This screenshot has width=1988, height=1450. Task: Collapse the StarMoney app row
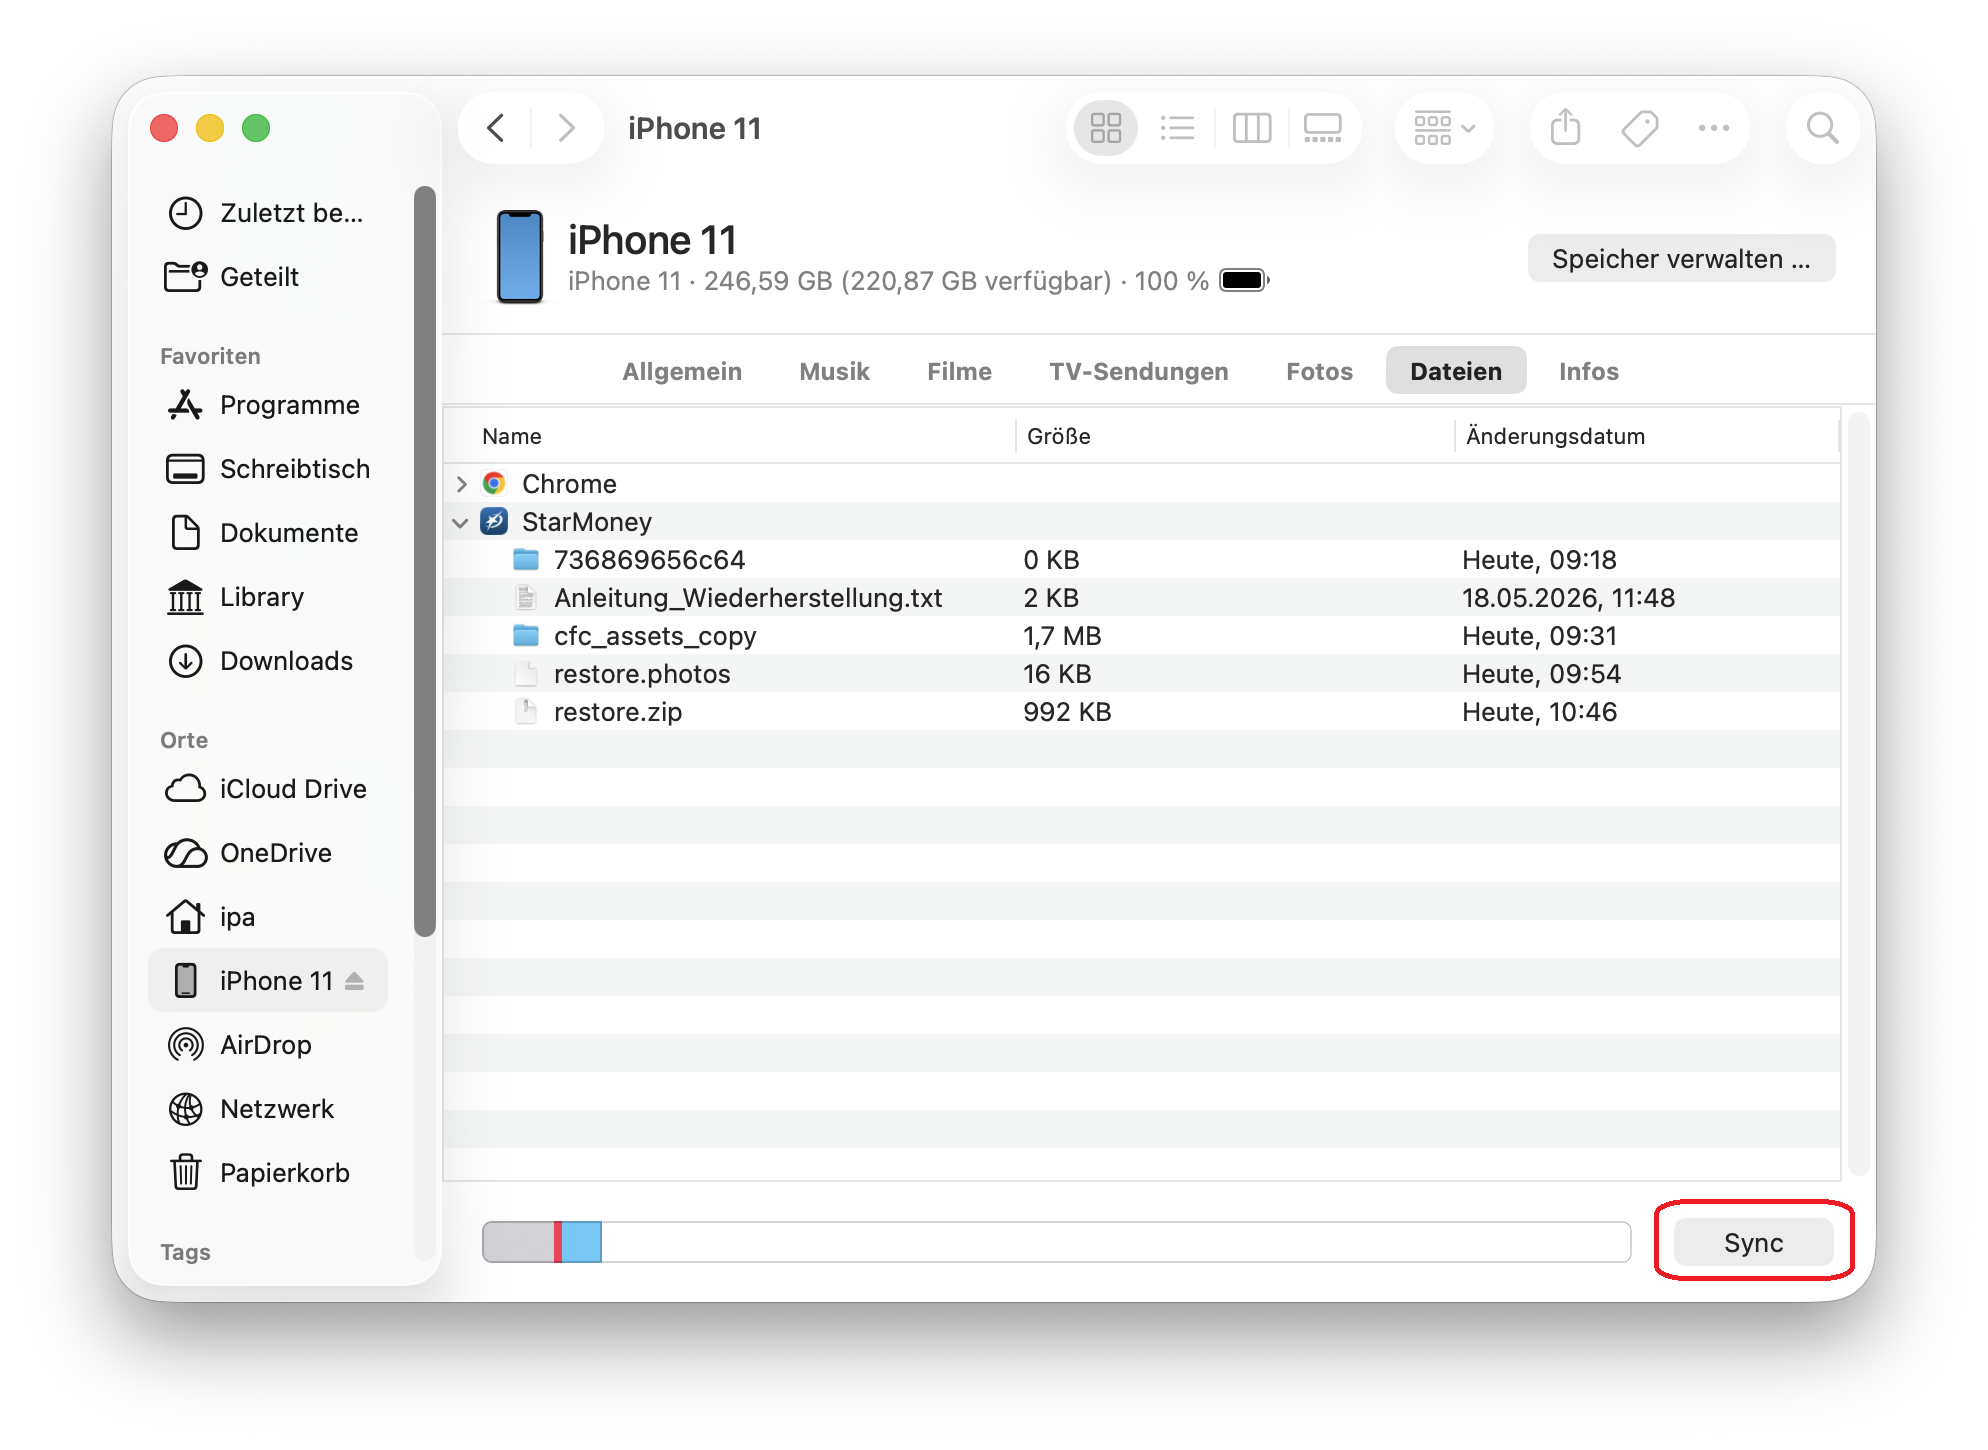tap(461, 522)
